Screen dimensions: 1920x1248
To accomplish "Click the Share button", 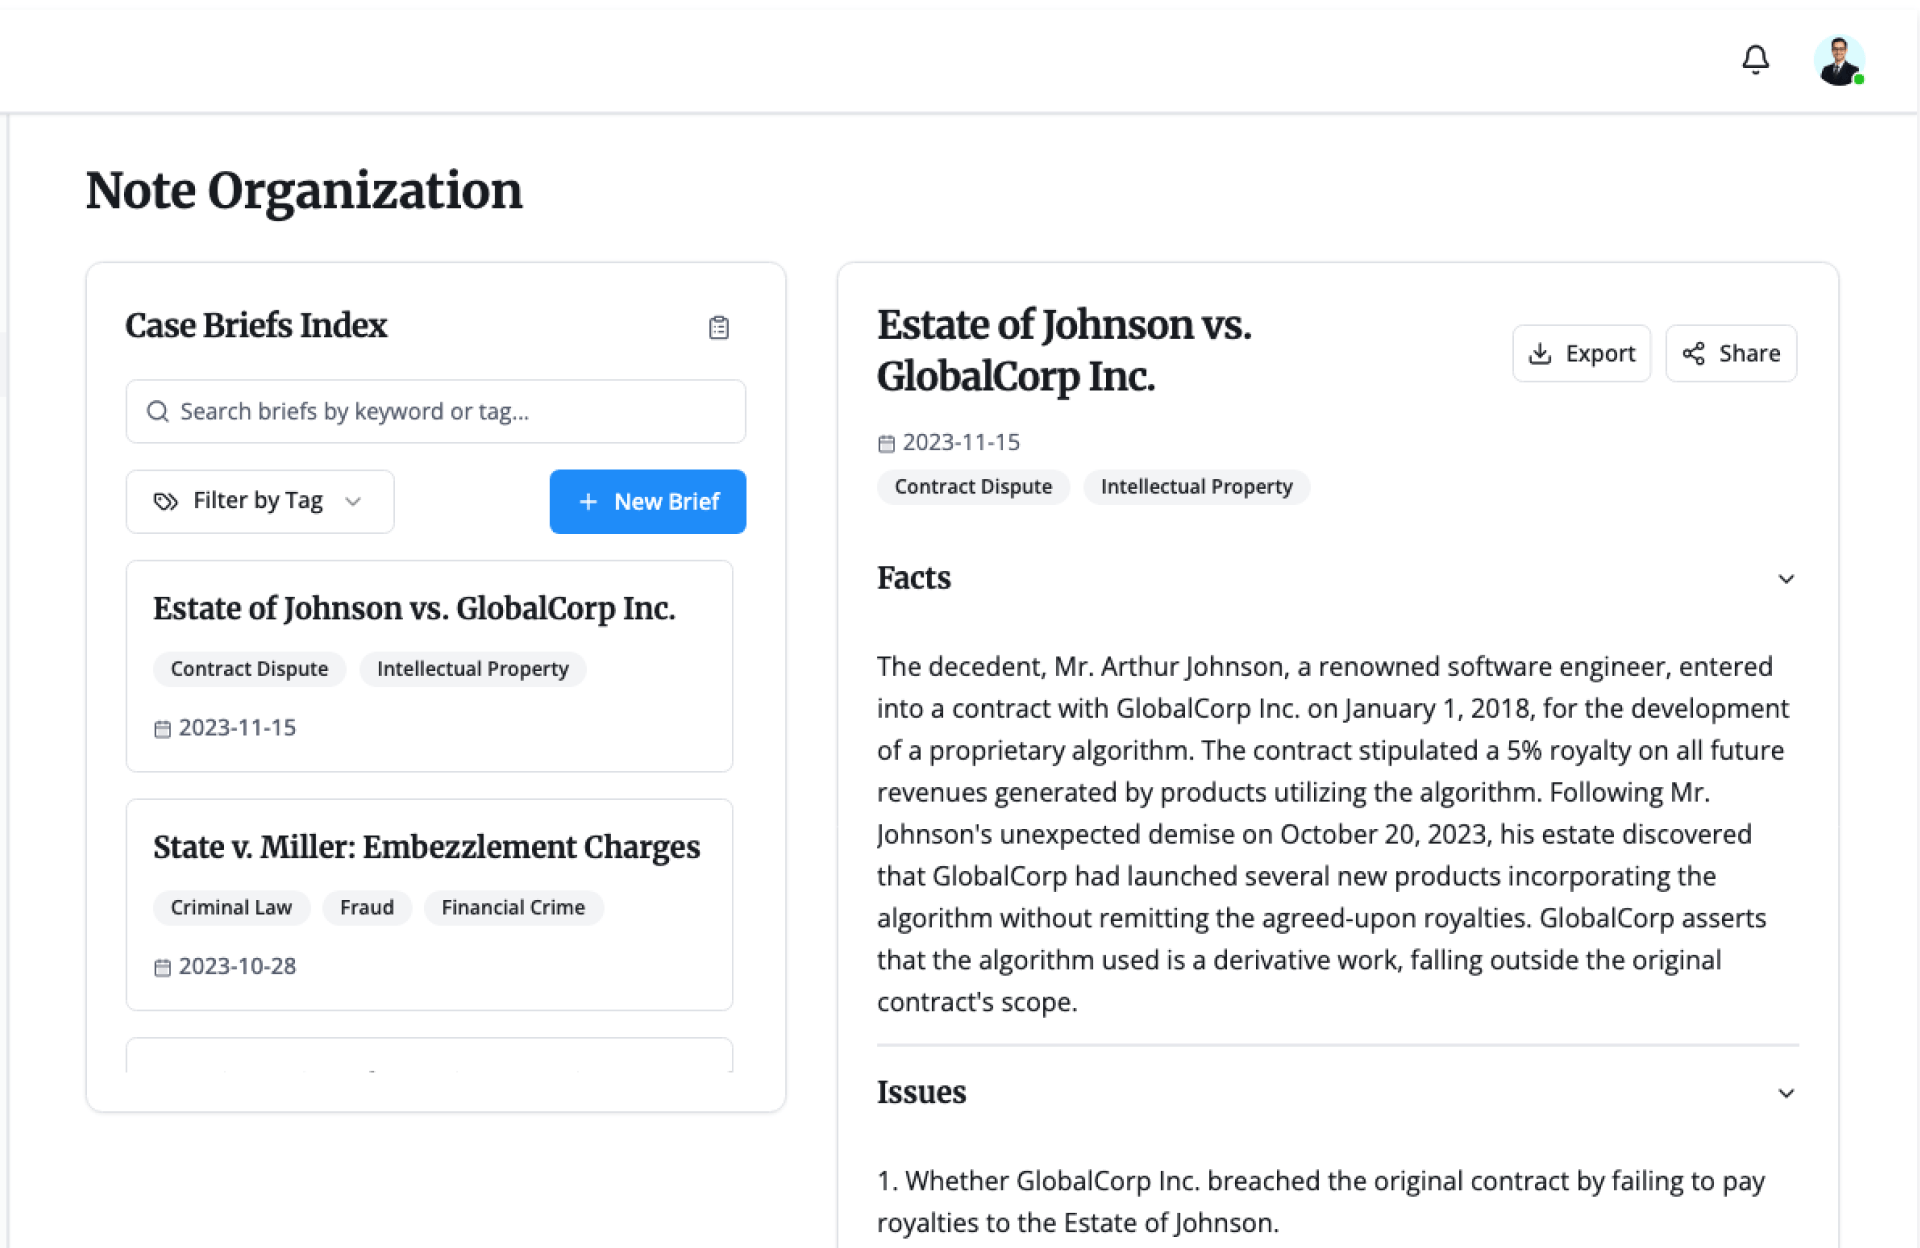I will 1730,353.
